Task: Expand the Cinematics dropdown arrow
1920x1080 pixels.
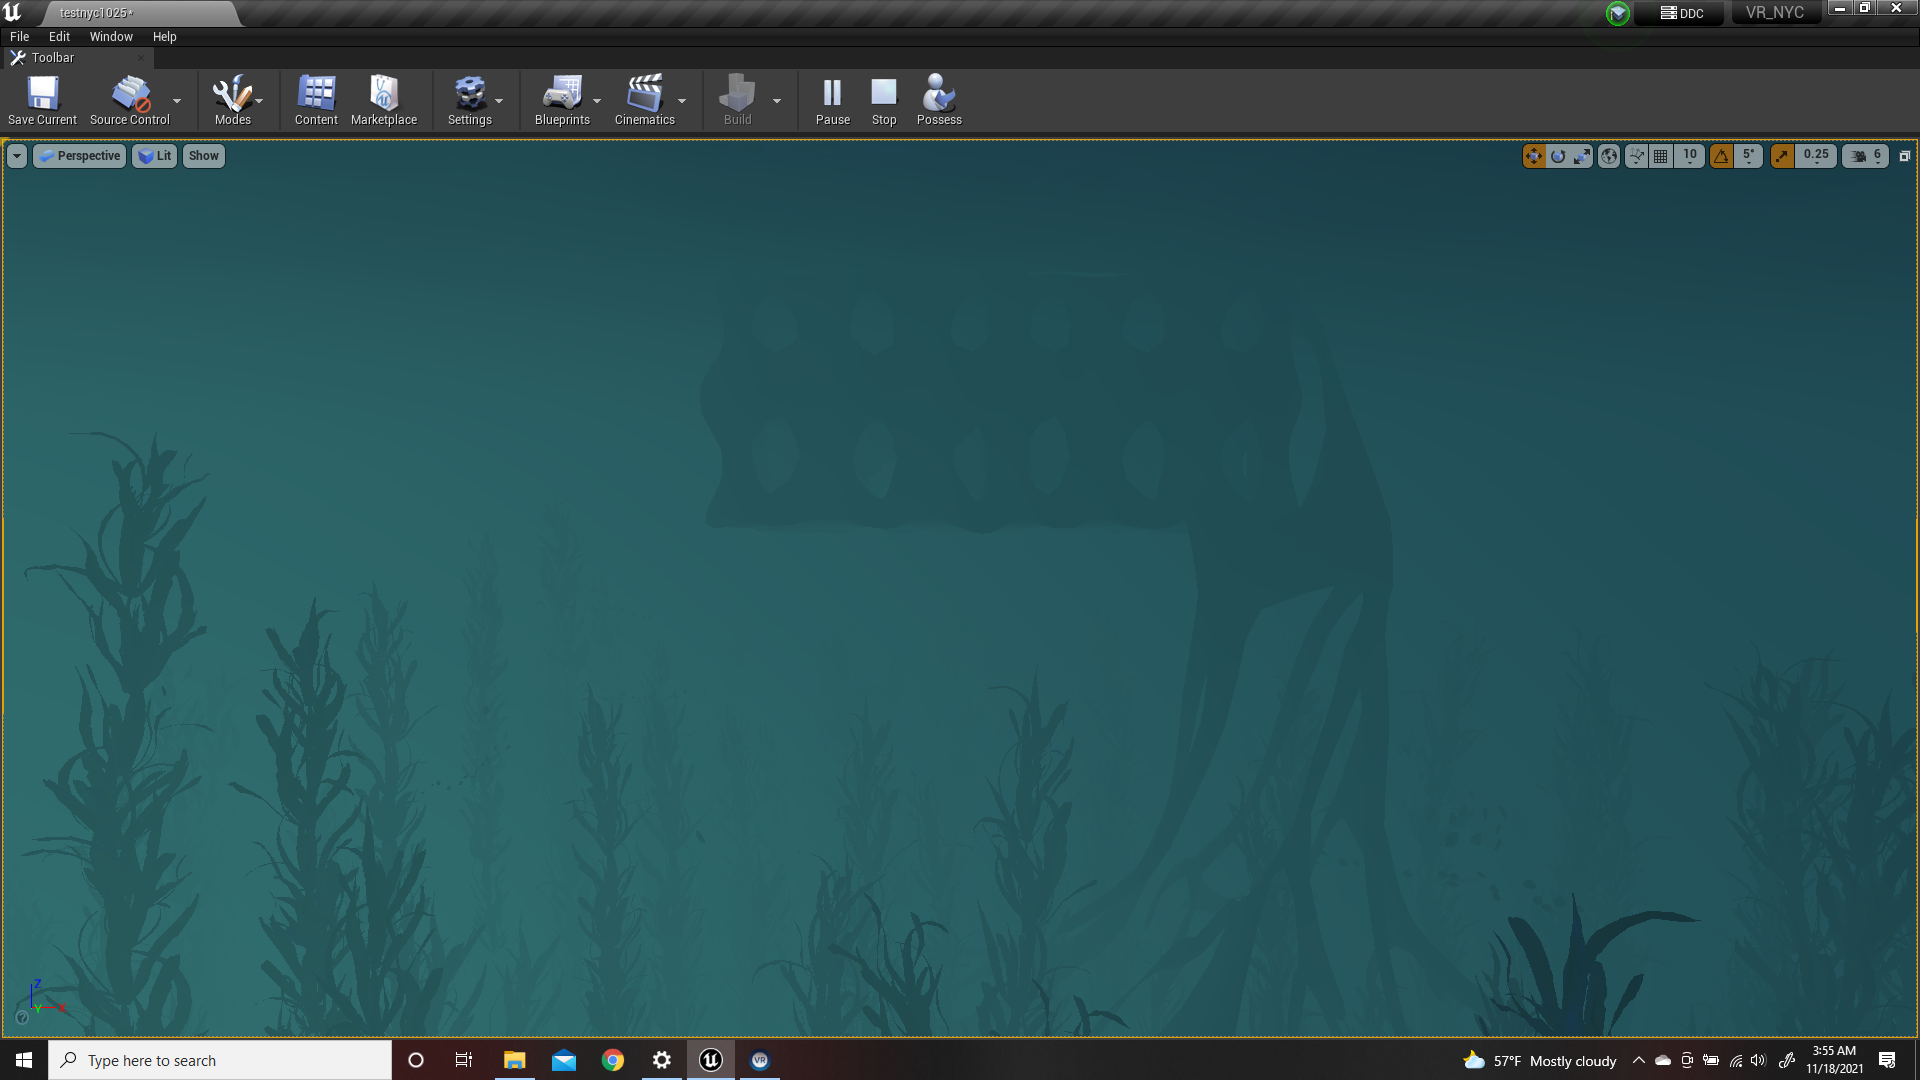Action: [x=682, y=100]
